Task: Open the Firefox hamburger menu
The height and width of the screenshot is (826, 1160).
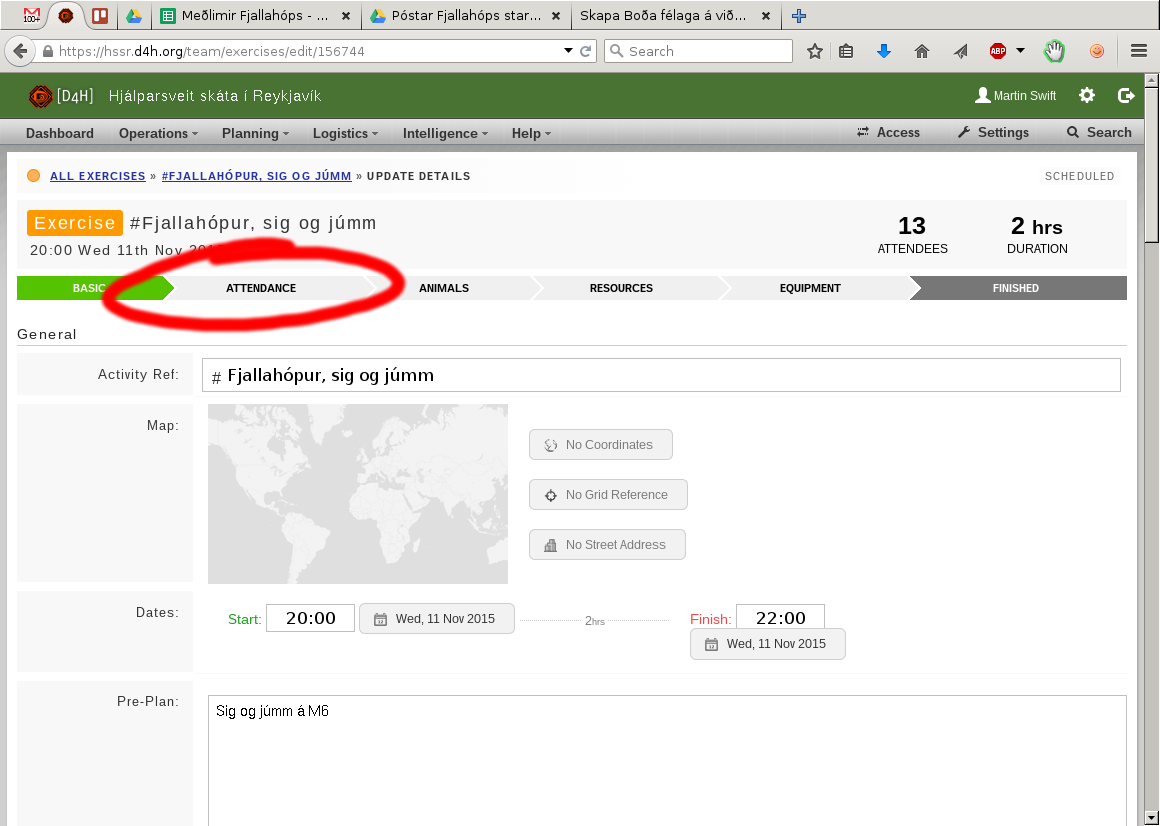Action: (1139, 51)
